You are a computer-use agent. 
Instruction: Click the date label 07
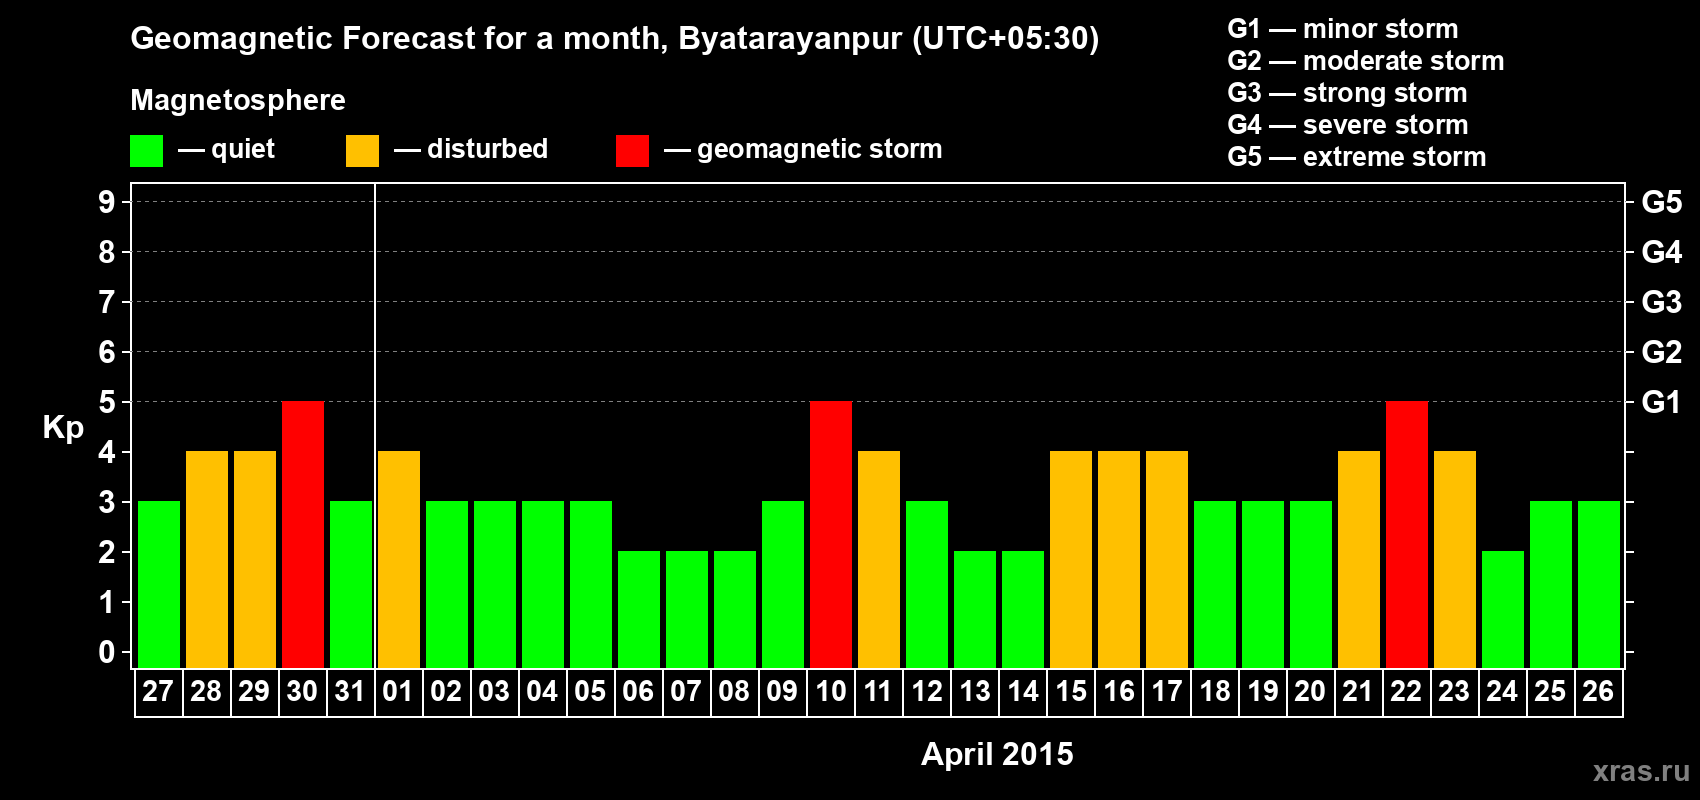point(686,691)
